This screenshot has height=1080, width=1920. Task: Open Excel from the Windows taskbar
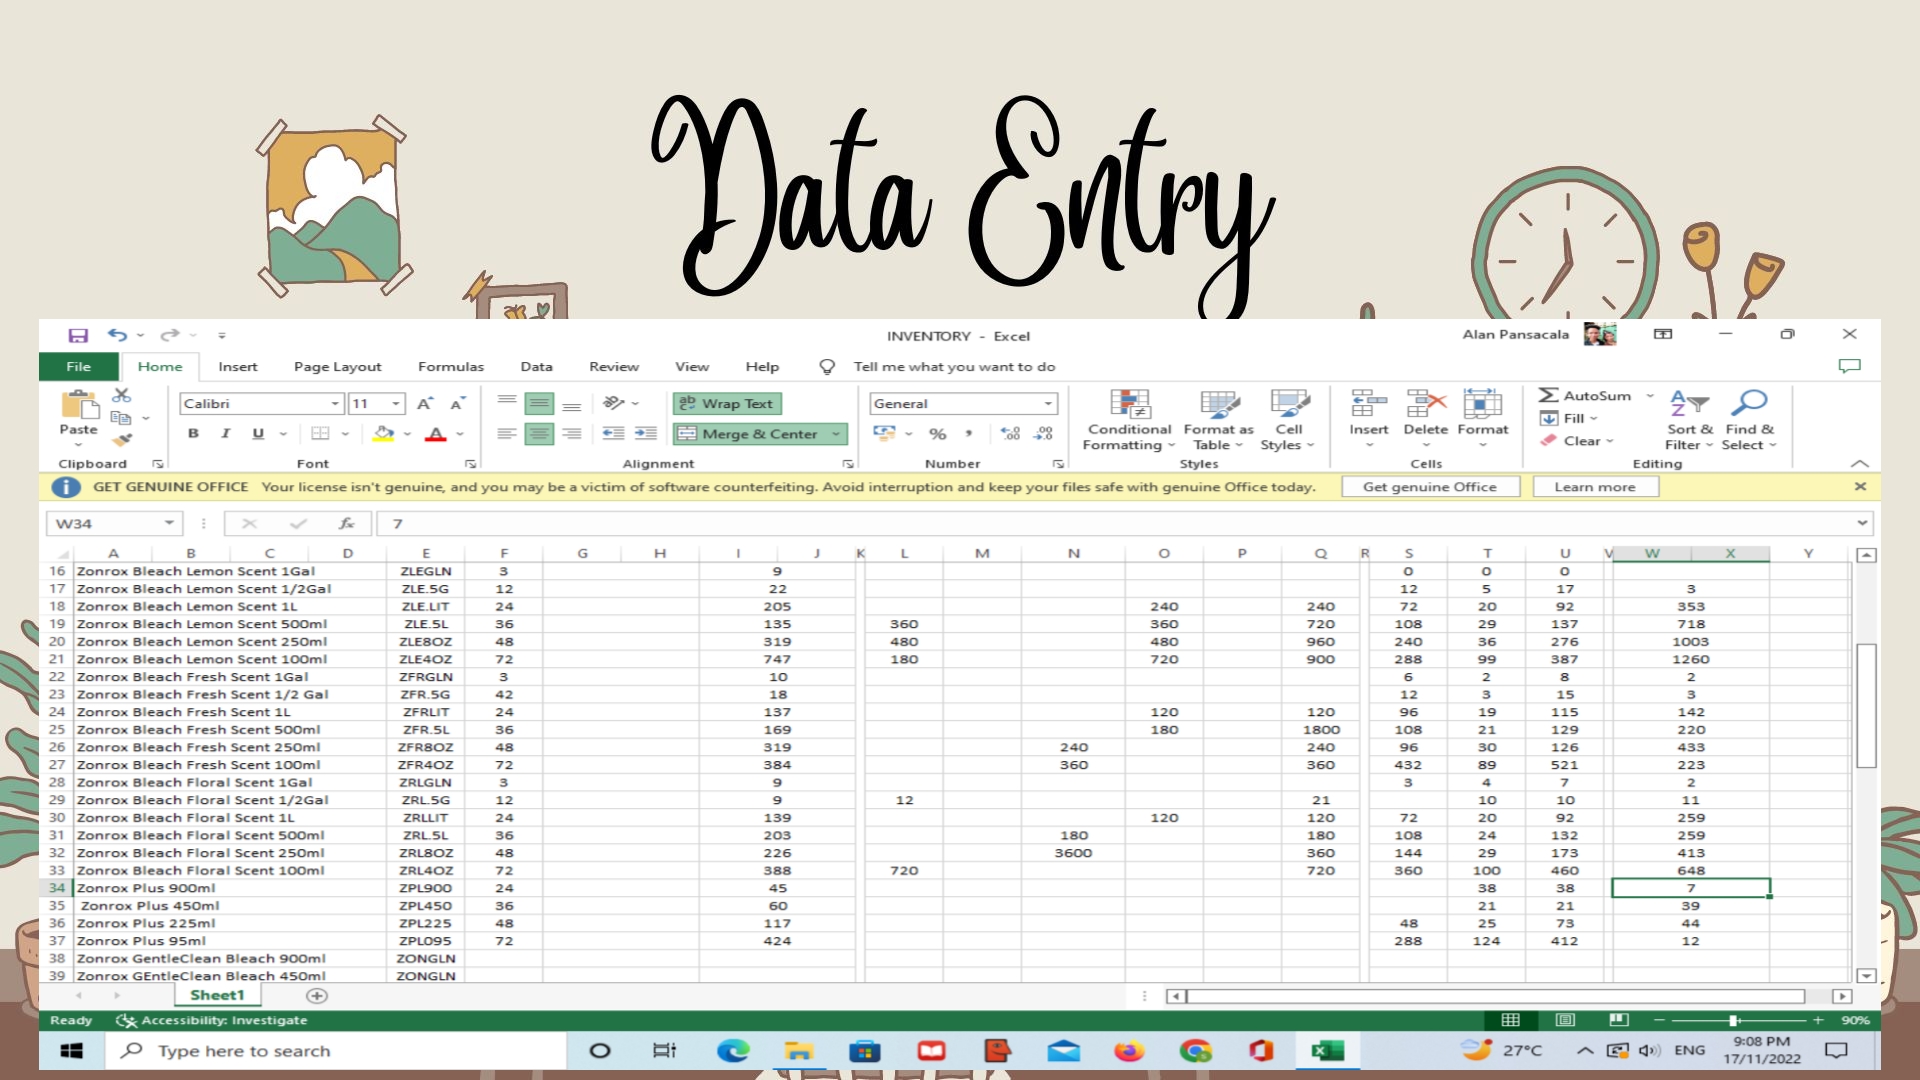click(x=1328, y=1050)
